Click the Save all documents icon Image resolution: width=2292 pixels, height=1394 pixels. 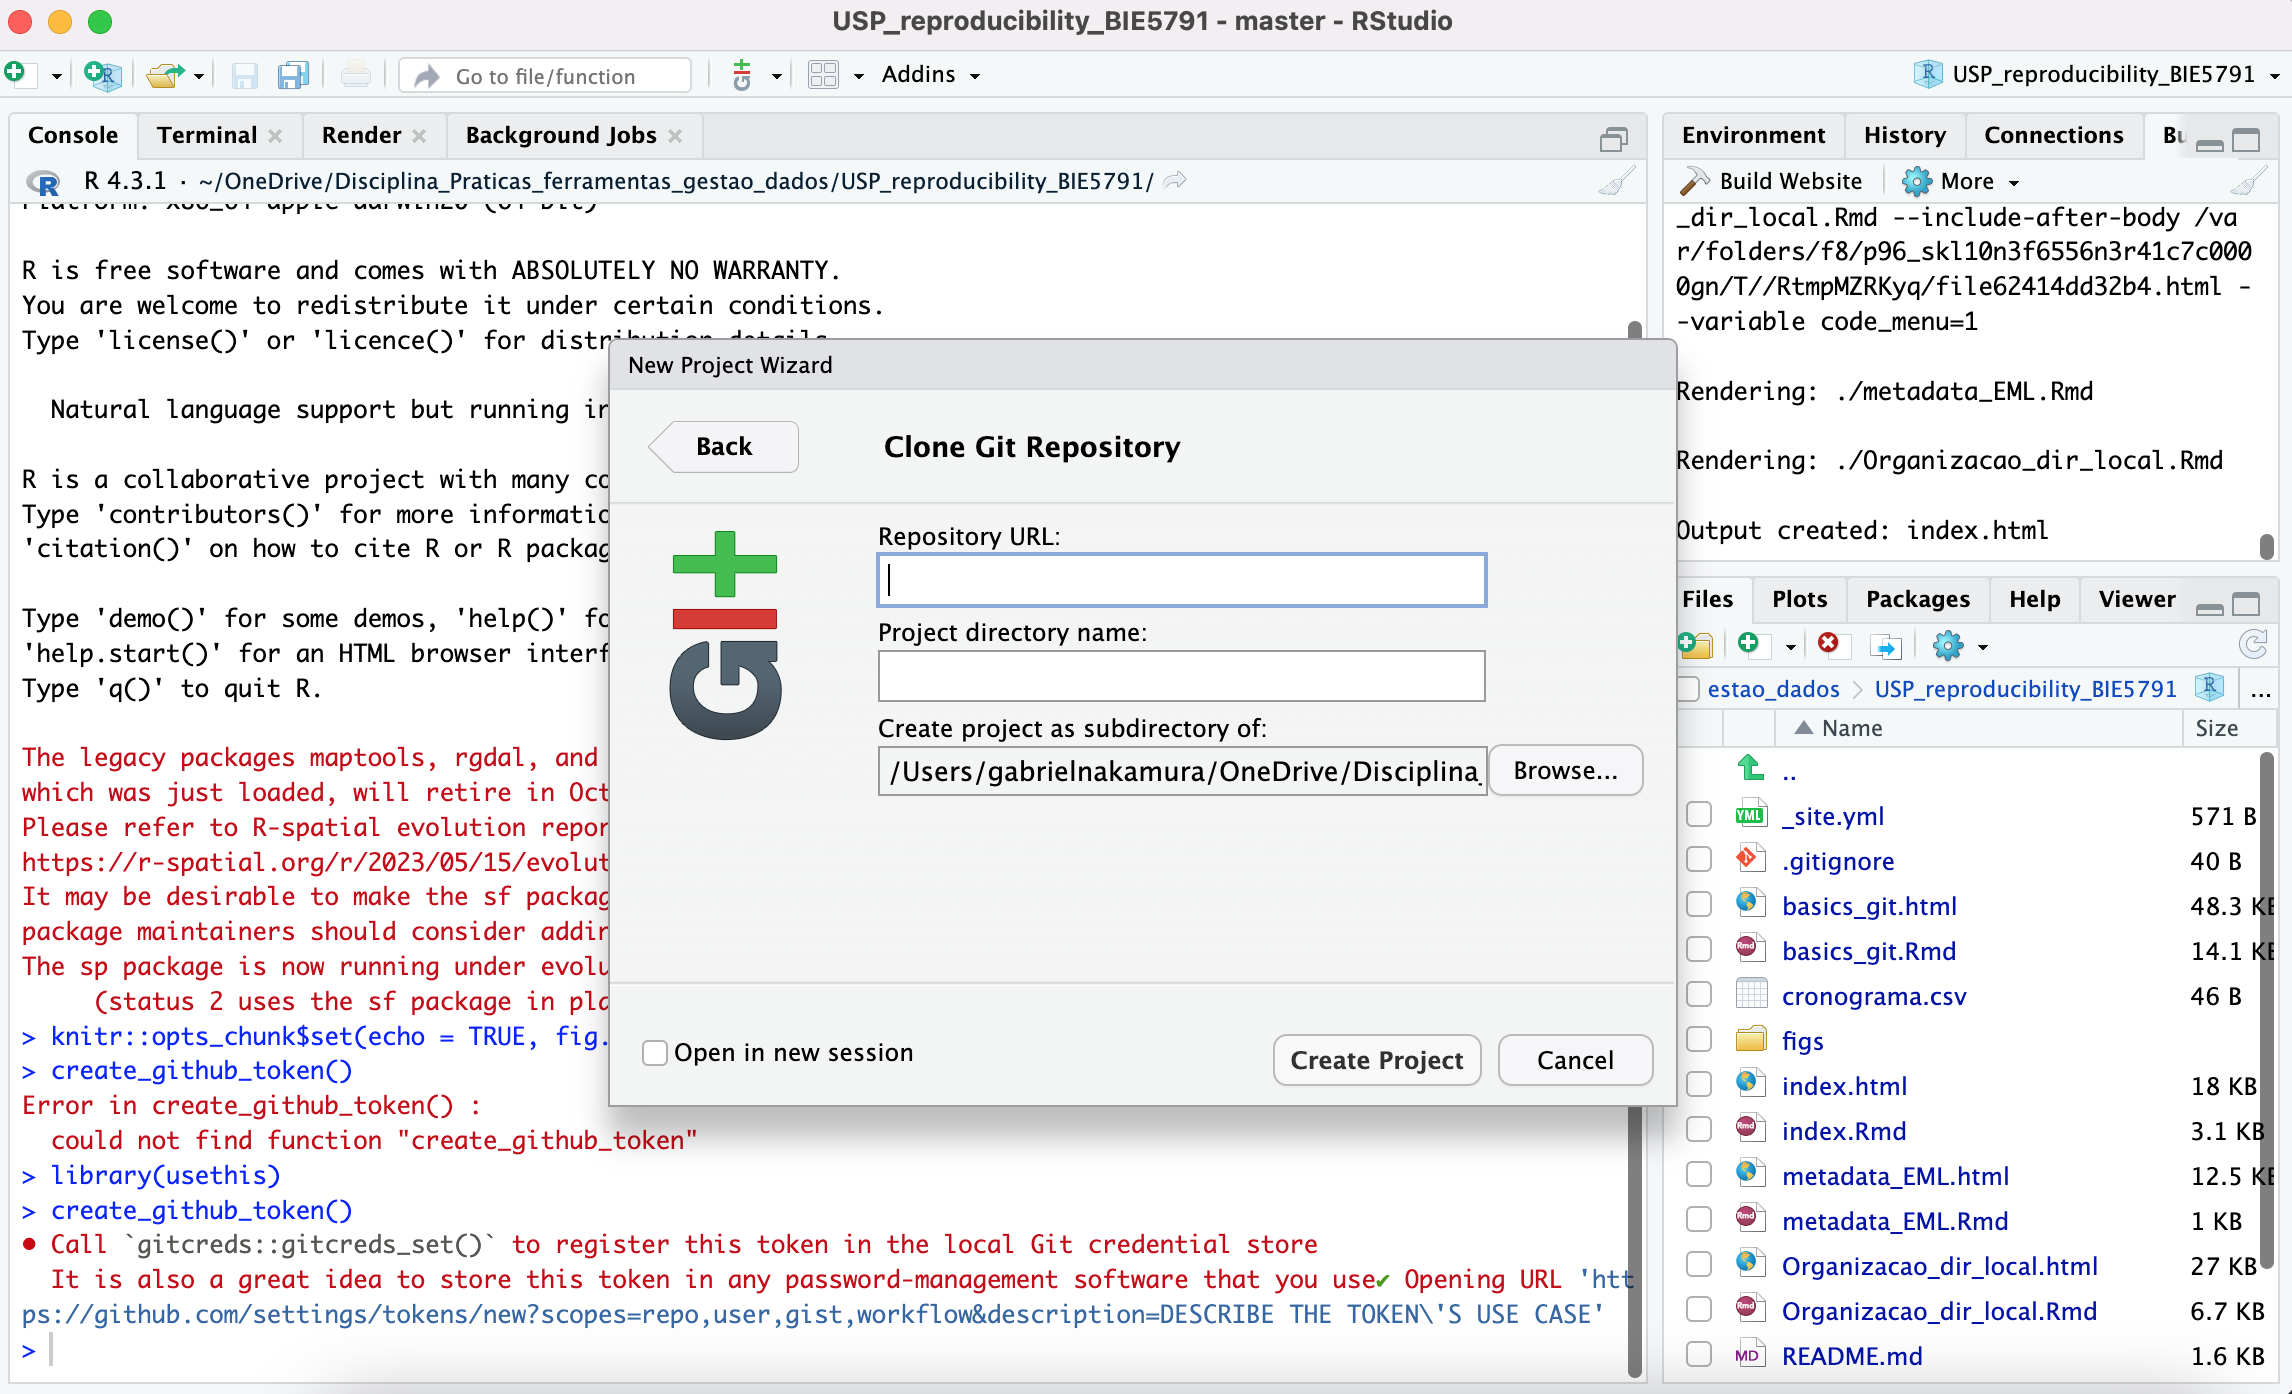click(x=293, y=76)
